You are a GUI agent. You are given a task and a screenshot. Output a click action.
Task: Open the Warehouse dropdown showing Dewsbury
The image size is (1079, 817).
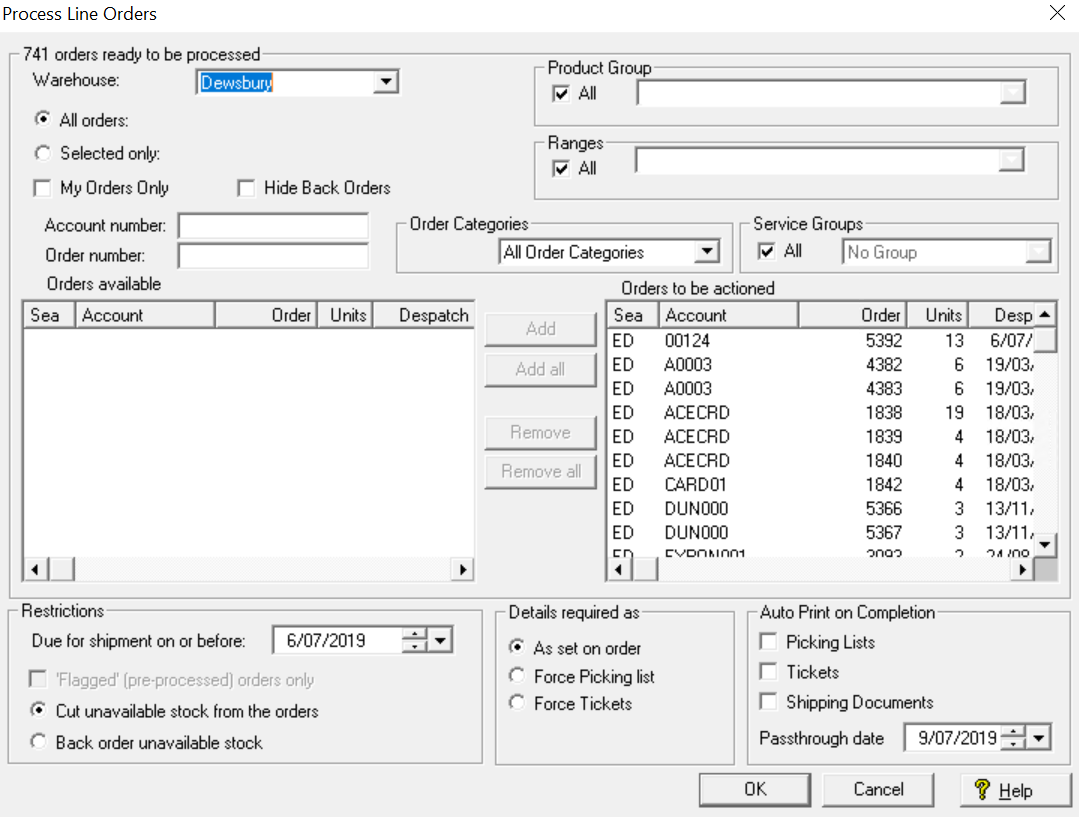pyautogui.click(x=385, y=82)
